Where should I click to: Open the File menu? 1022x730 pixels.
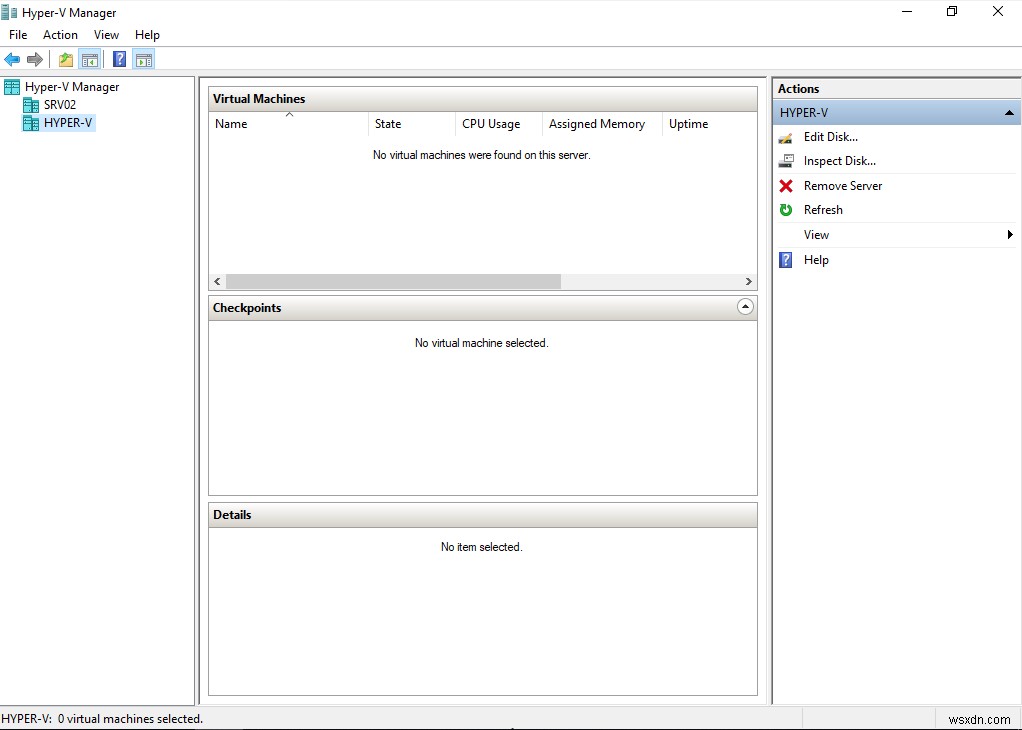tap(18, 35)
